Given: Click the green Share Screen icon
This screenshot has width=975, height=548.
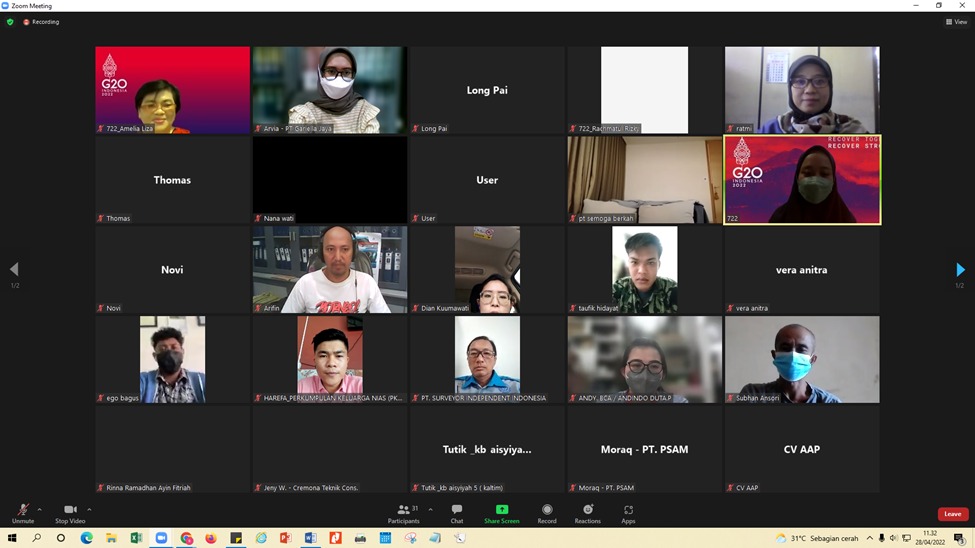Looking at the screenshot, I should (x=502, y=510).
